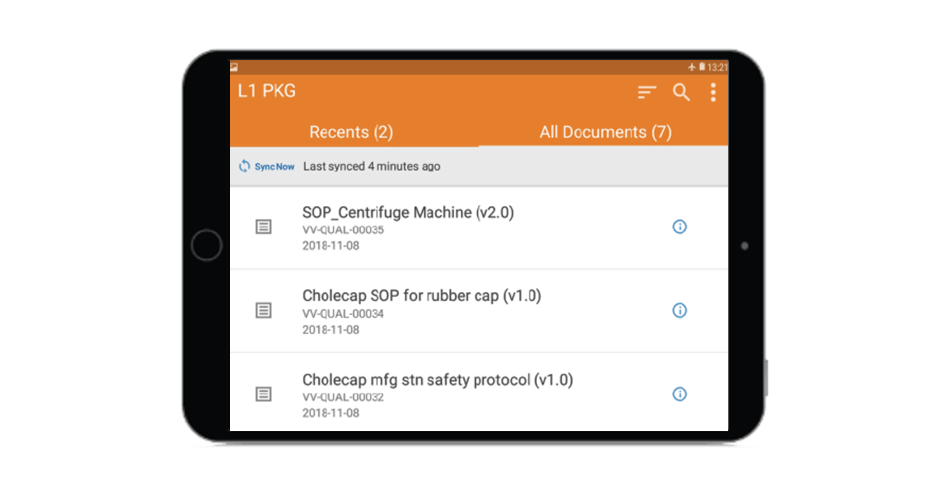Open the three-dot overflow menu
This screenshot has height=486, width=947.
point(713,93)
